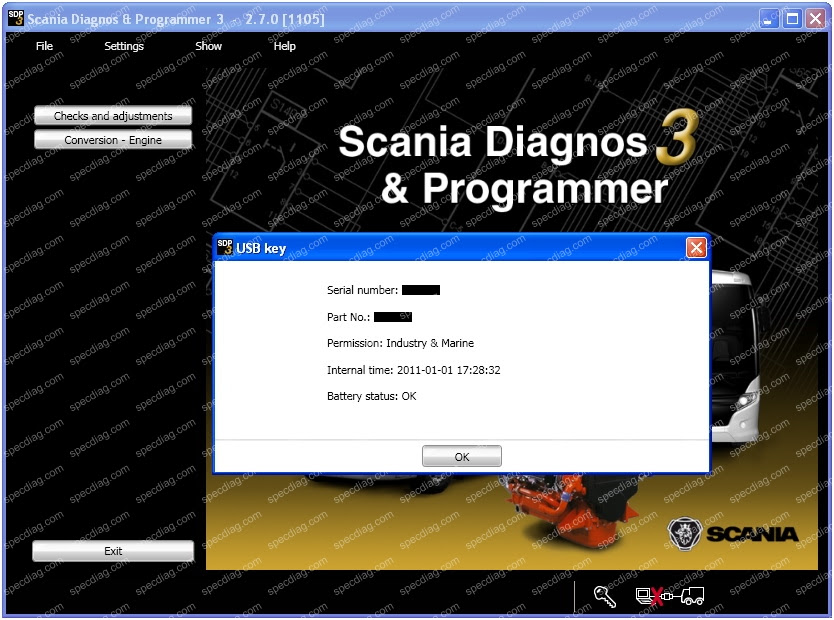Click the Serial number label
This screenshot has width=834, height=620.
362,290
